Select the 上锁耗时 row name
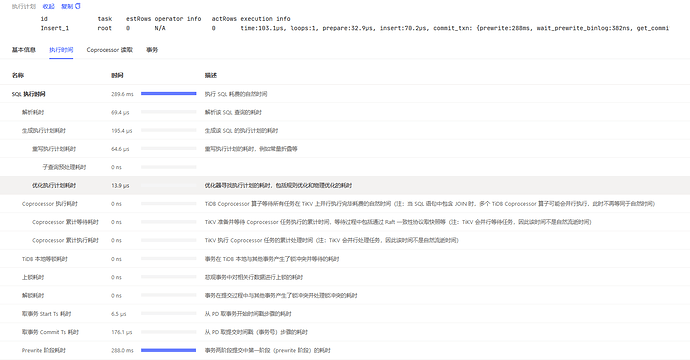690x360 pixels. coord(33,277)
